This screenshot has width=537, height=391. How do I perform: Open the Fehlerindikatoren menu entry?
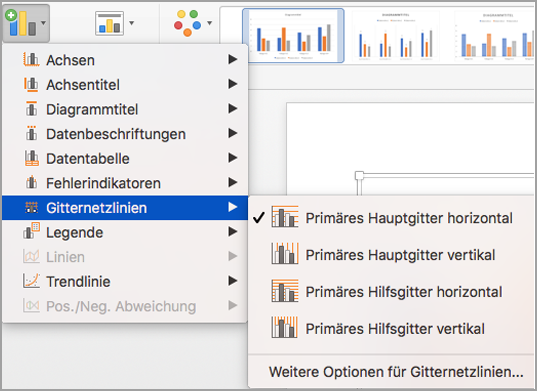(x=125, y=183)
